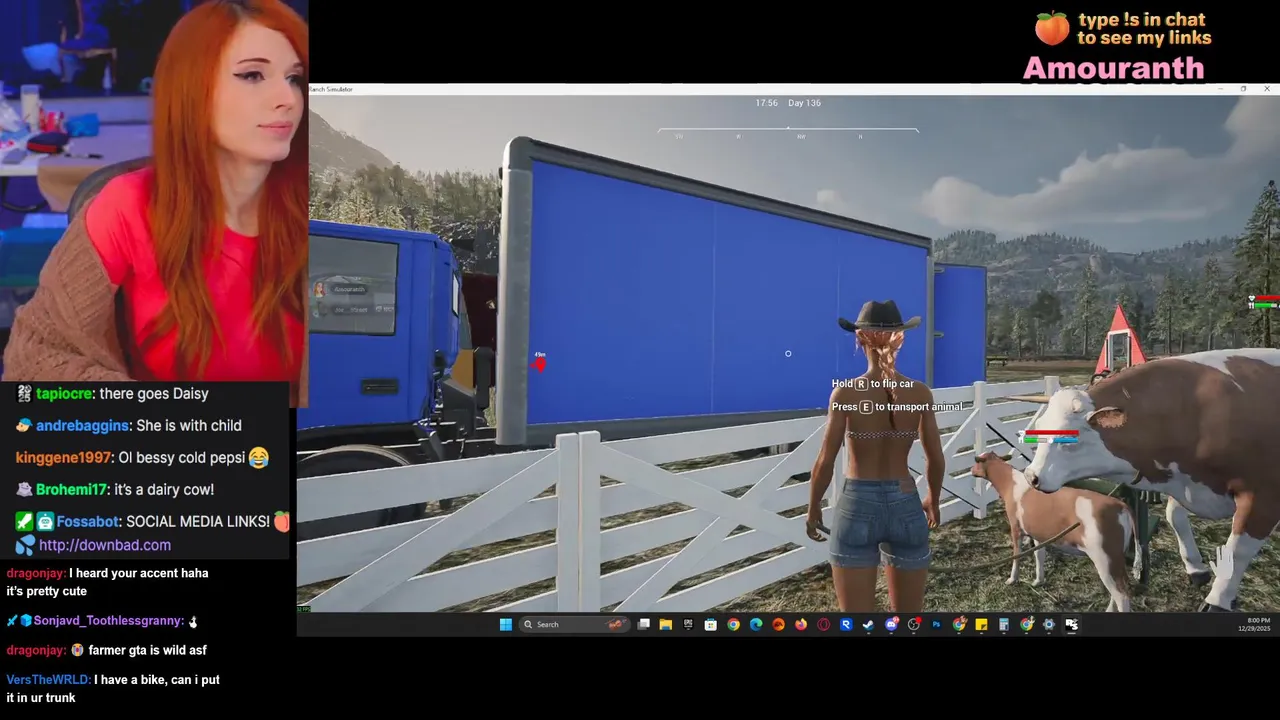This screenshot has height=720, width=1280.
Task: Click username kinggene1997 in chat
Action: tap(62, 457)
